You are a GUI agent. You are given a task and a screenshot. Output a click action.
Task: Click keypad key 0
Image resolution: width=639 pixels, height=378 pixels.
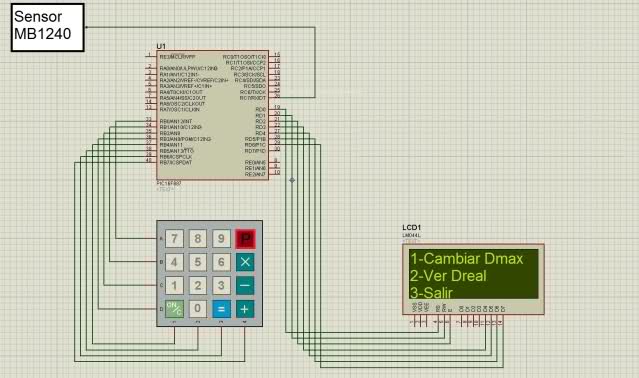click(x=198, y=309)
